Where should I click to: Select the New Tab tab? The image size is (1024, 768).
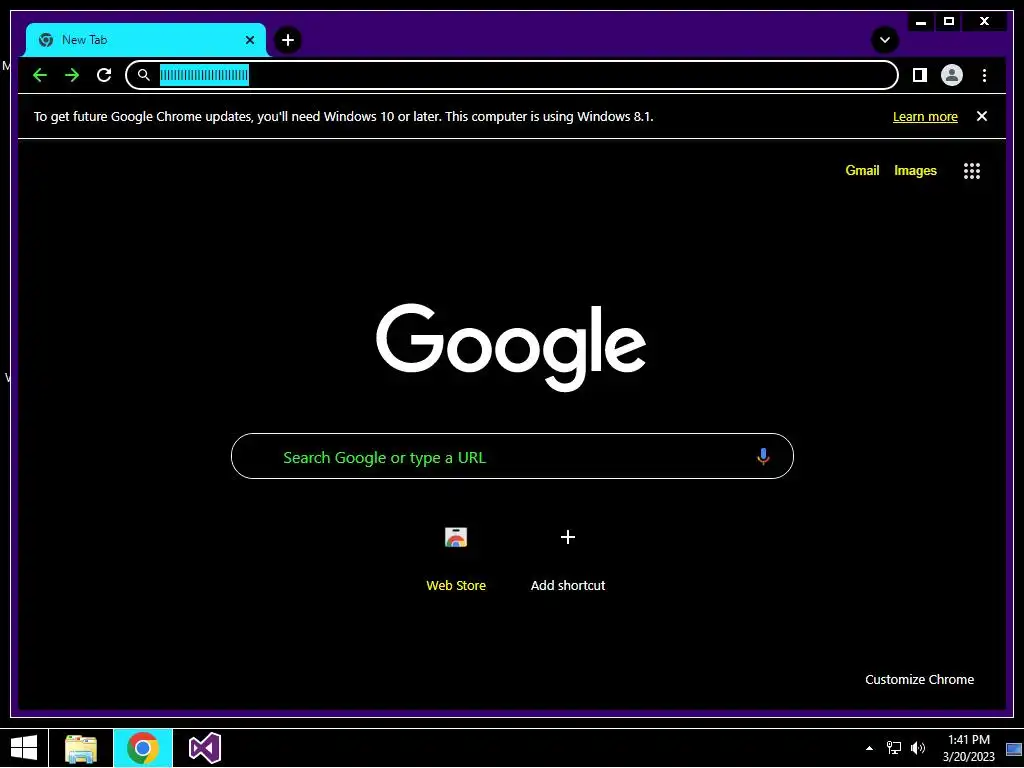tap(146, 40)
